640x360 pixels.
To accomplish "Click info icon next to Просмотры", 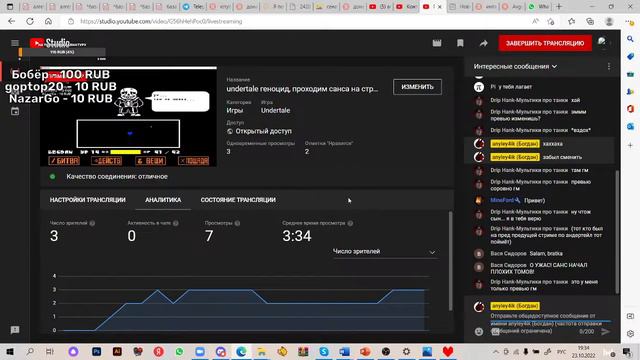I will pos(237,223).
